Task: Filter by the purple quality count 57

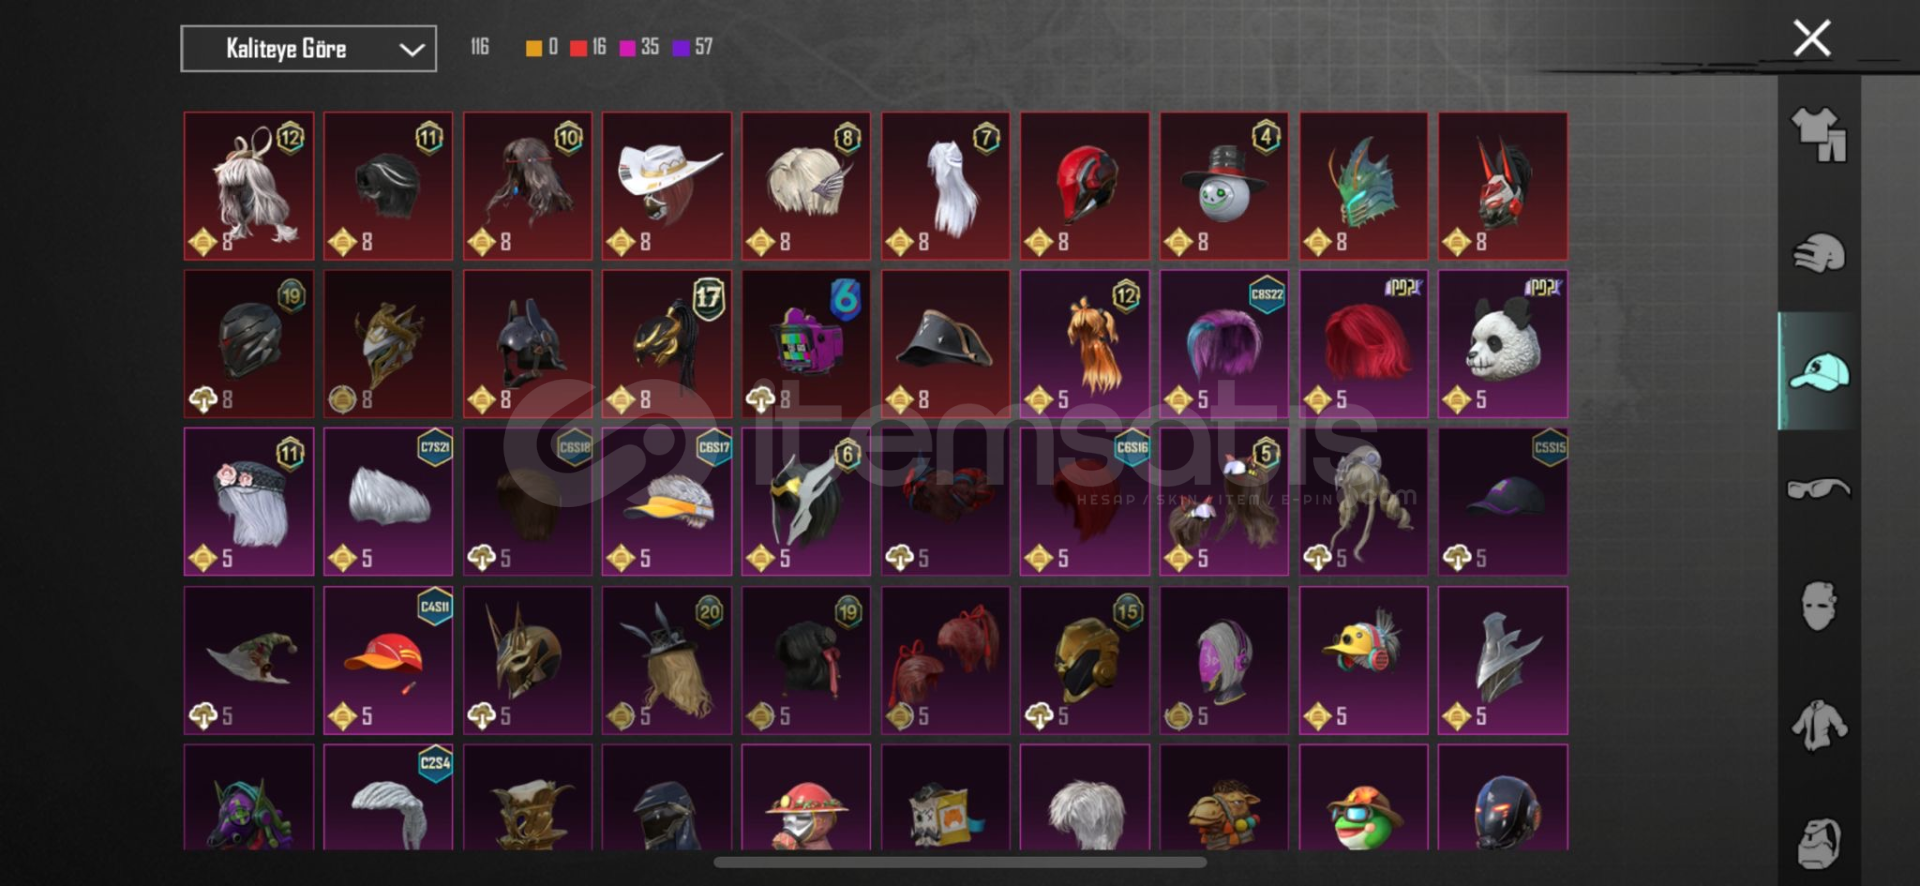Action: [693, 47]
